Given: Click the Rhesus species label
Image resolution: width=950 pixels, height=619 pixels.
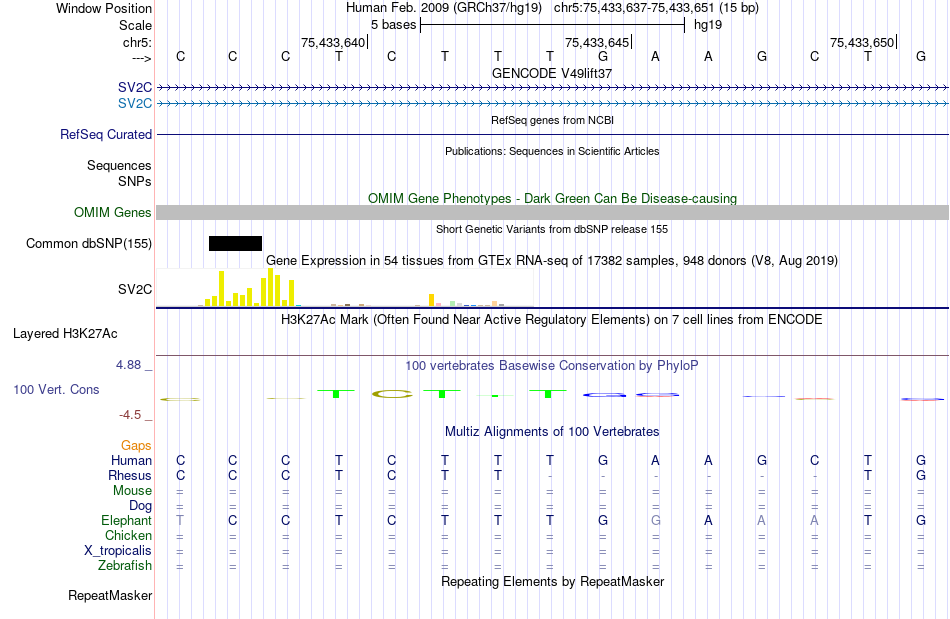Looking at the screenshot, I should tap(130, 475).
